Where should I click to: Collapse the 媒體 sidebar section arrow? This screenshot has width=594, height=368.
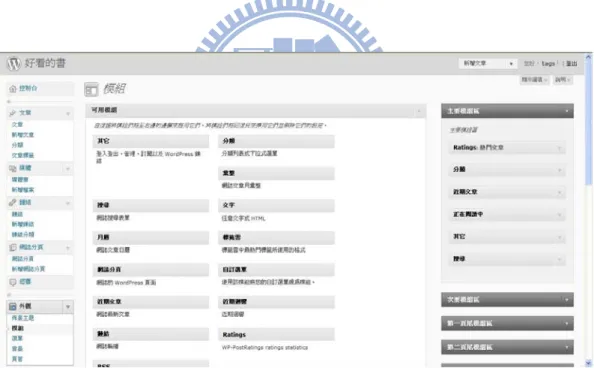pyautogui.click(x=68, y=168)
